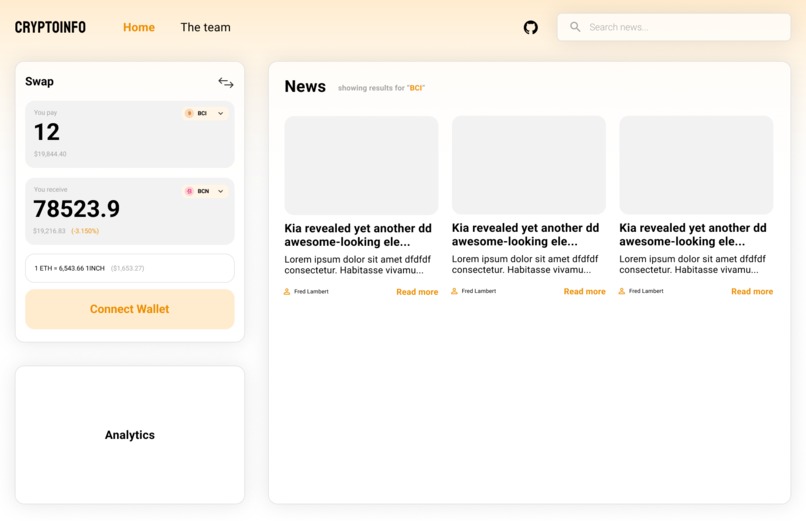Click the BCN coin icon in You receive
Viewport: 806px width, 521px height.
point(189,191)
